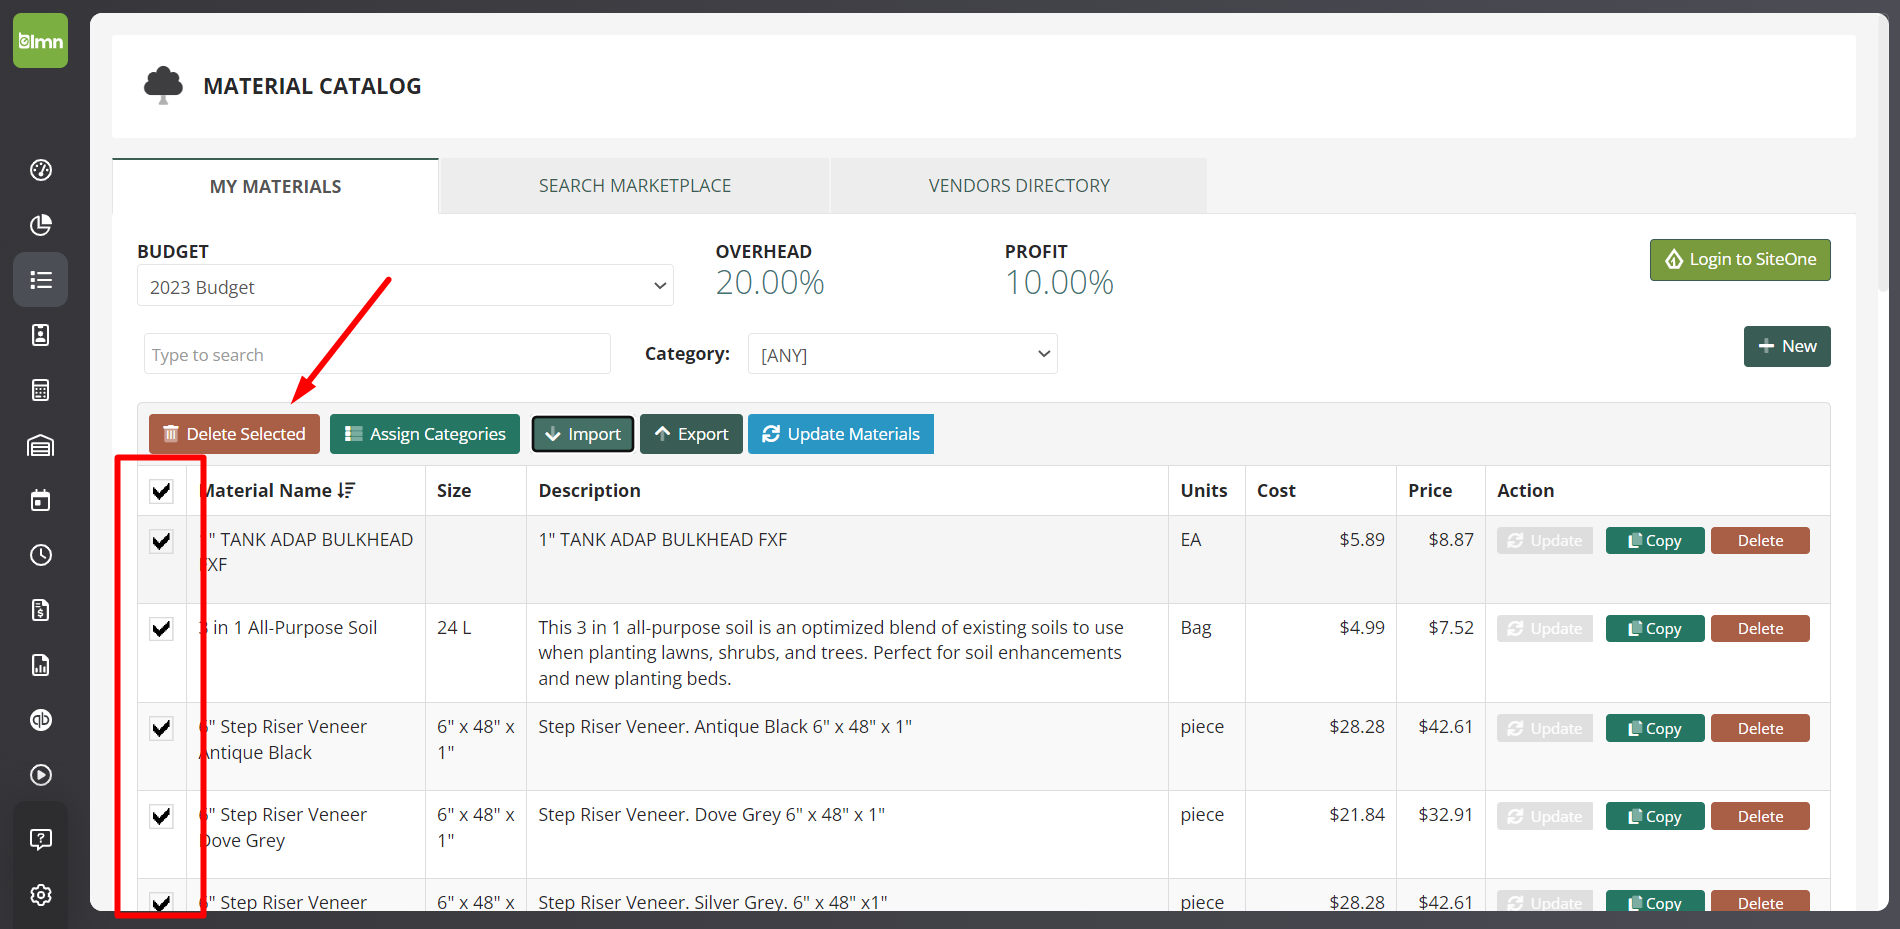Click the QuickBooks icon in sidebar

pyautogui.click(x=40, y=720)
